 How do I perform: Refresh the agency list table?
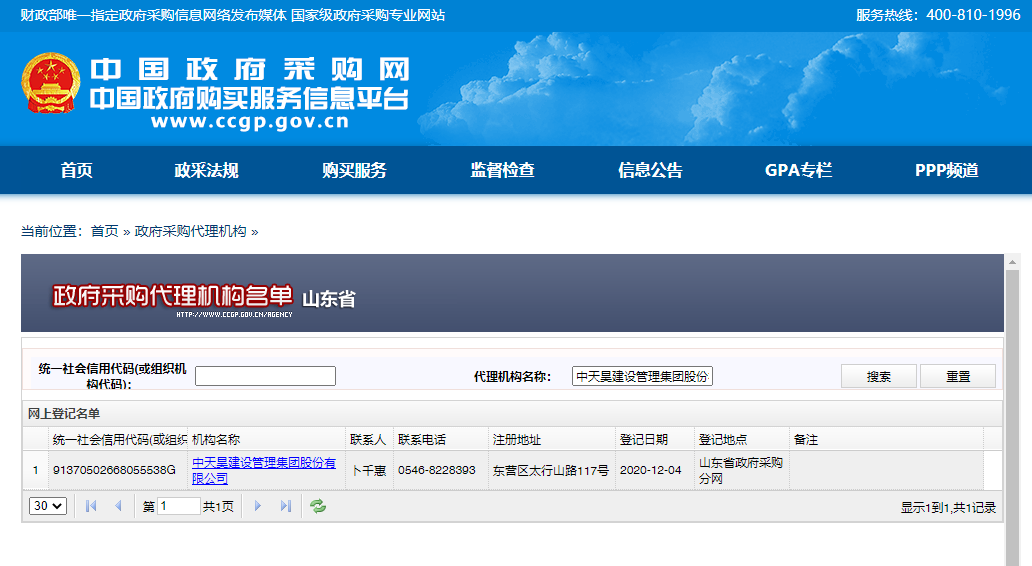point(318,506)
